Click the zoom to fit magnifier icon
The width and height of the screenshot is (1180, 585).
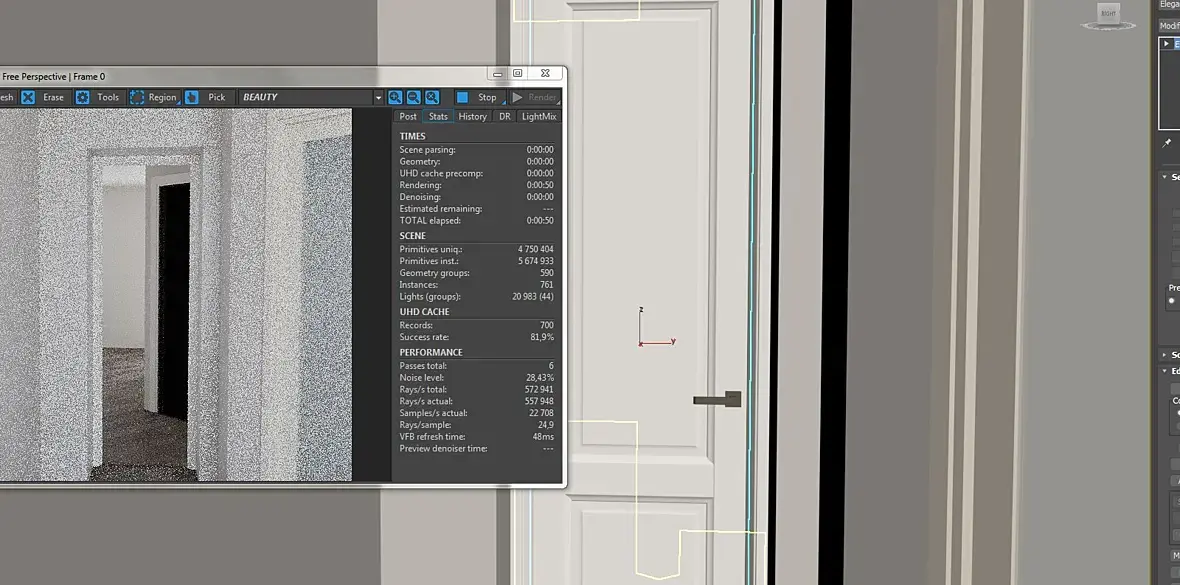[432, 97]
